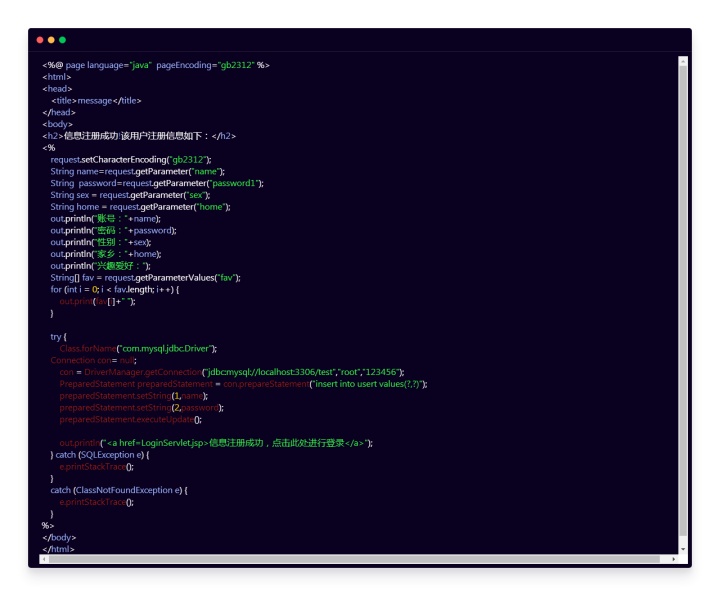Click the out.println line with +name
This screenshot has width=720, height=596.
pos(106,219)
